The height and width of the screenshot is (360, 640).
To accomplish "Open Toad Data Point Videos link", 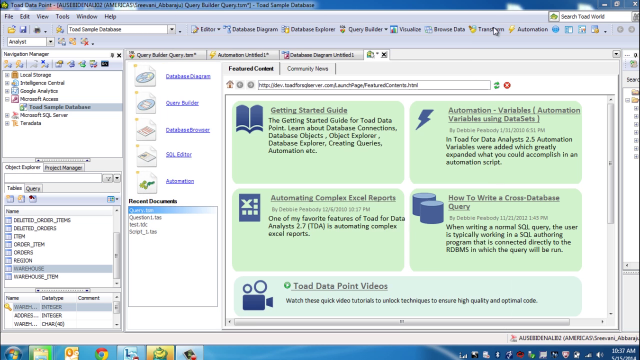I will 340,286.
